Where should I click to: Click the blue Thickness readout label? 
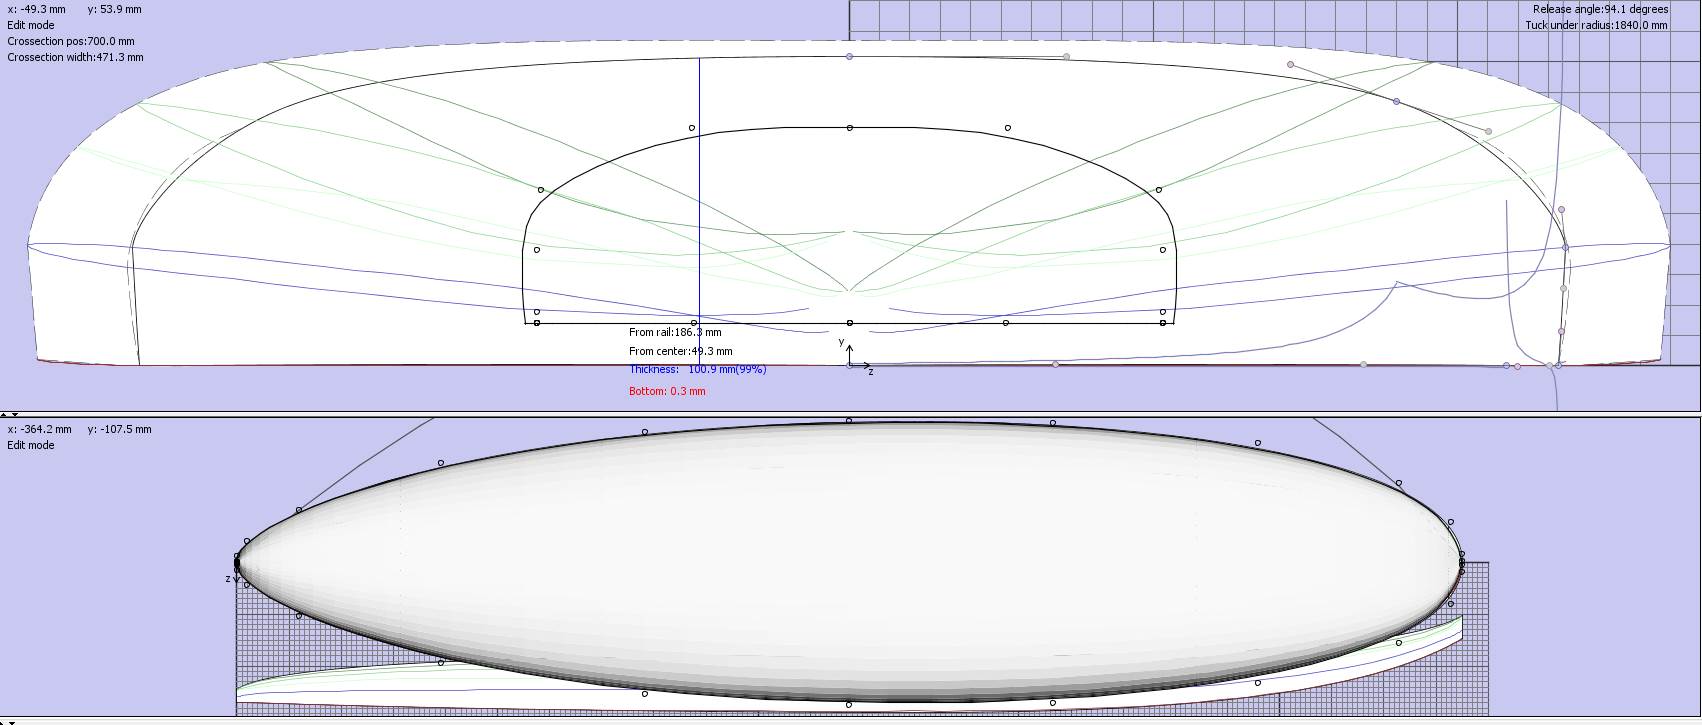pos(697,370)
